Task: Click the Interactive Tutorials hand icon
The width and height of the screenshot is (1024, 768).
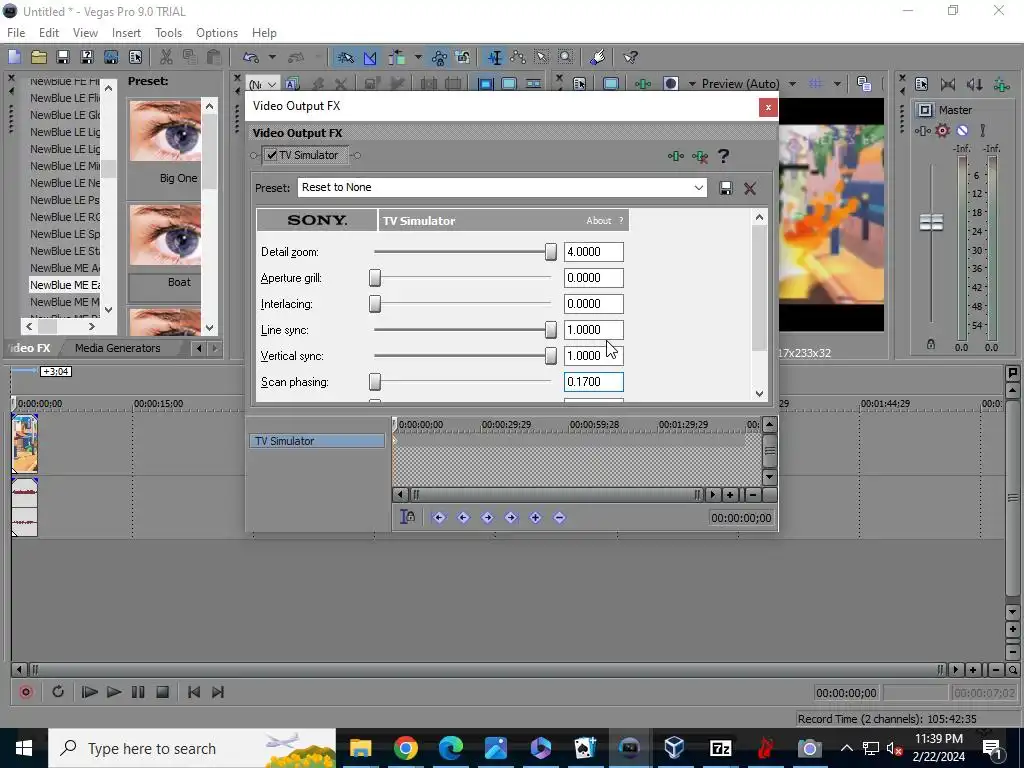Action: click(597, 57)
